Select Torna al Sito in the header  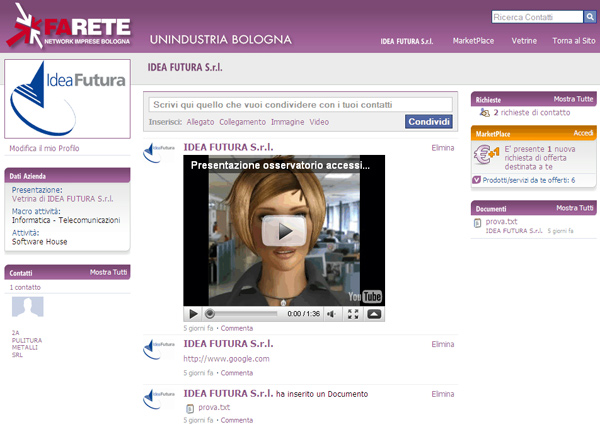574,41
